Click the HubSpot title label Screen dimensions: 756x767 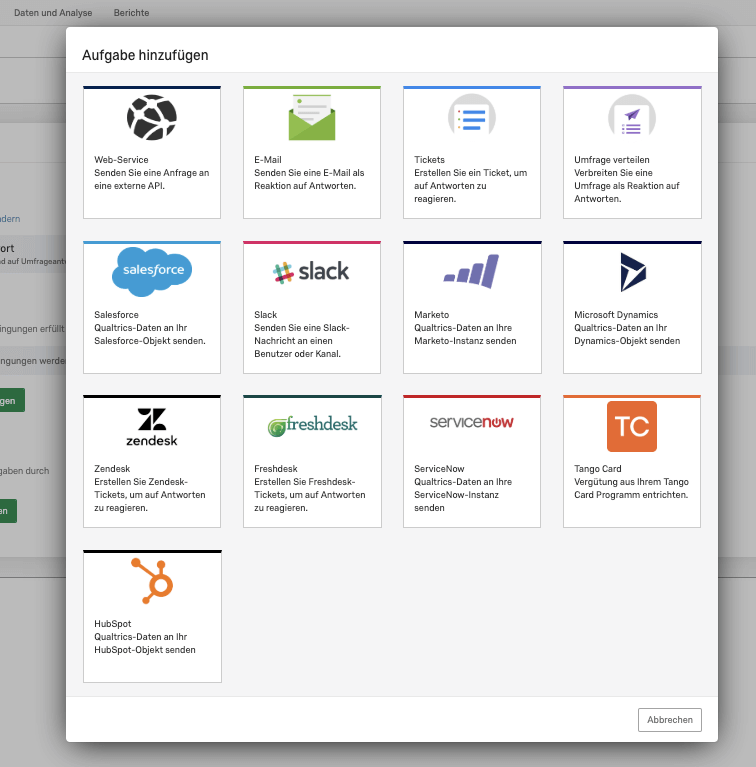tap(112, 624)
